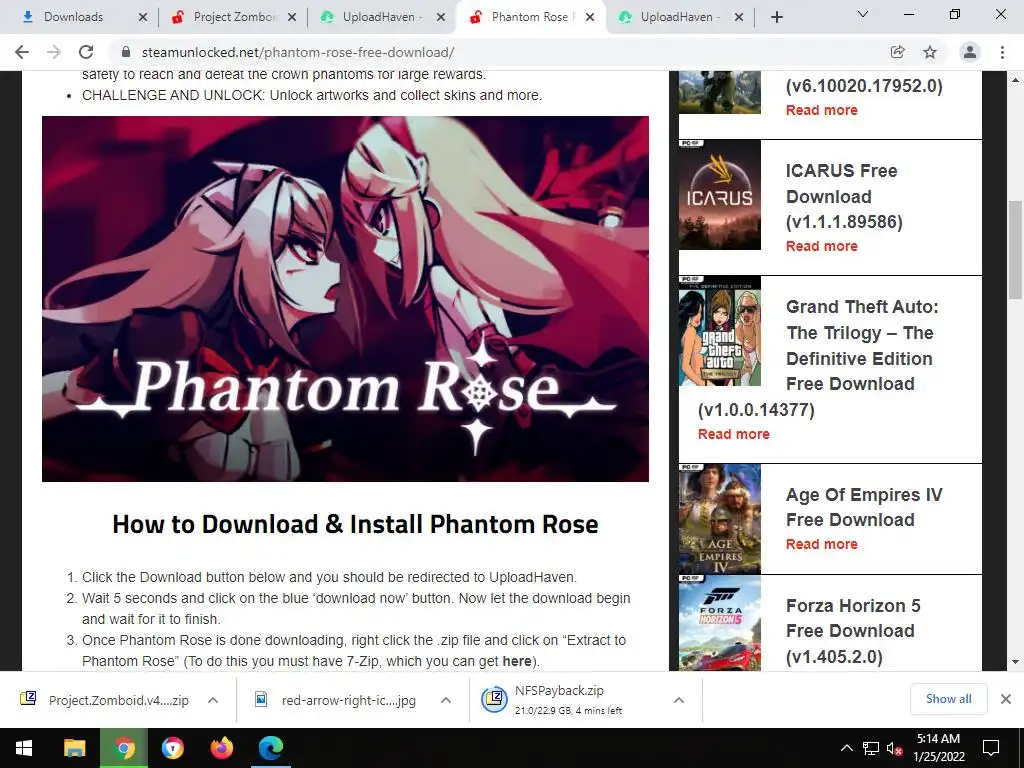Launch Microsoft Edge from the taskbar

[270, 748]
